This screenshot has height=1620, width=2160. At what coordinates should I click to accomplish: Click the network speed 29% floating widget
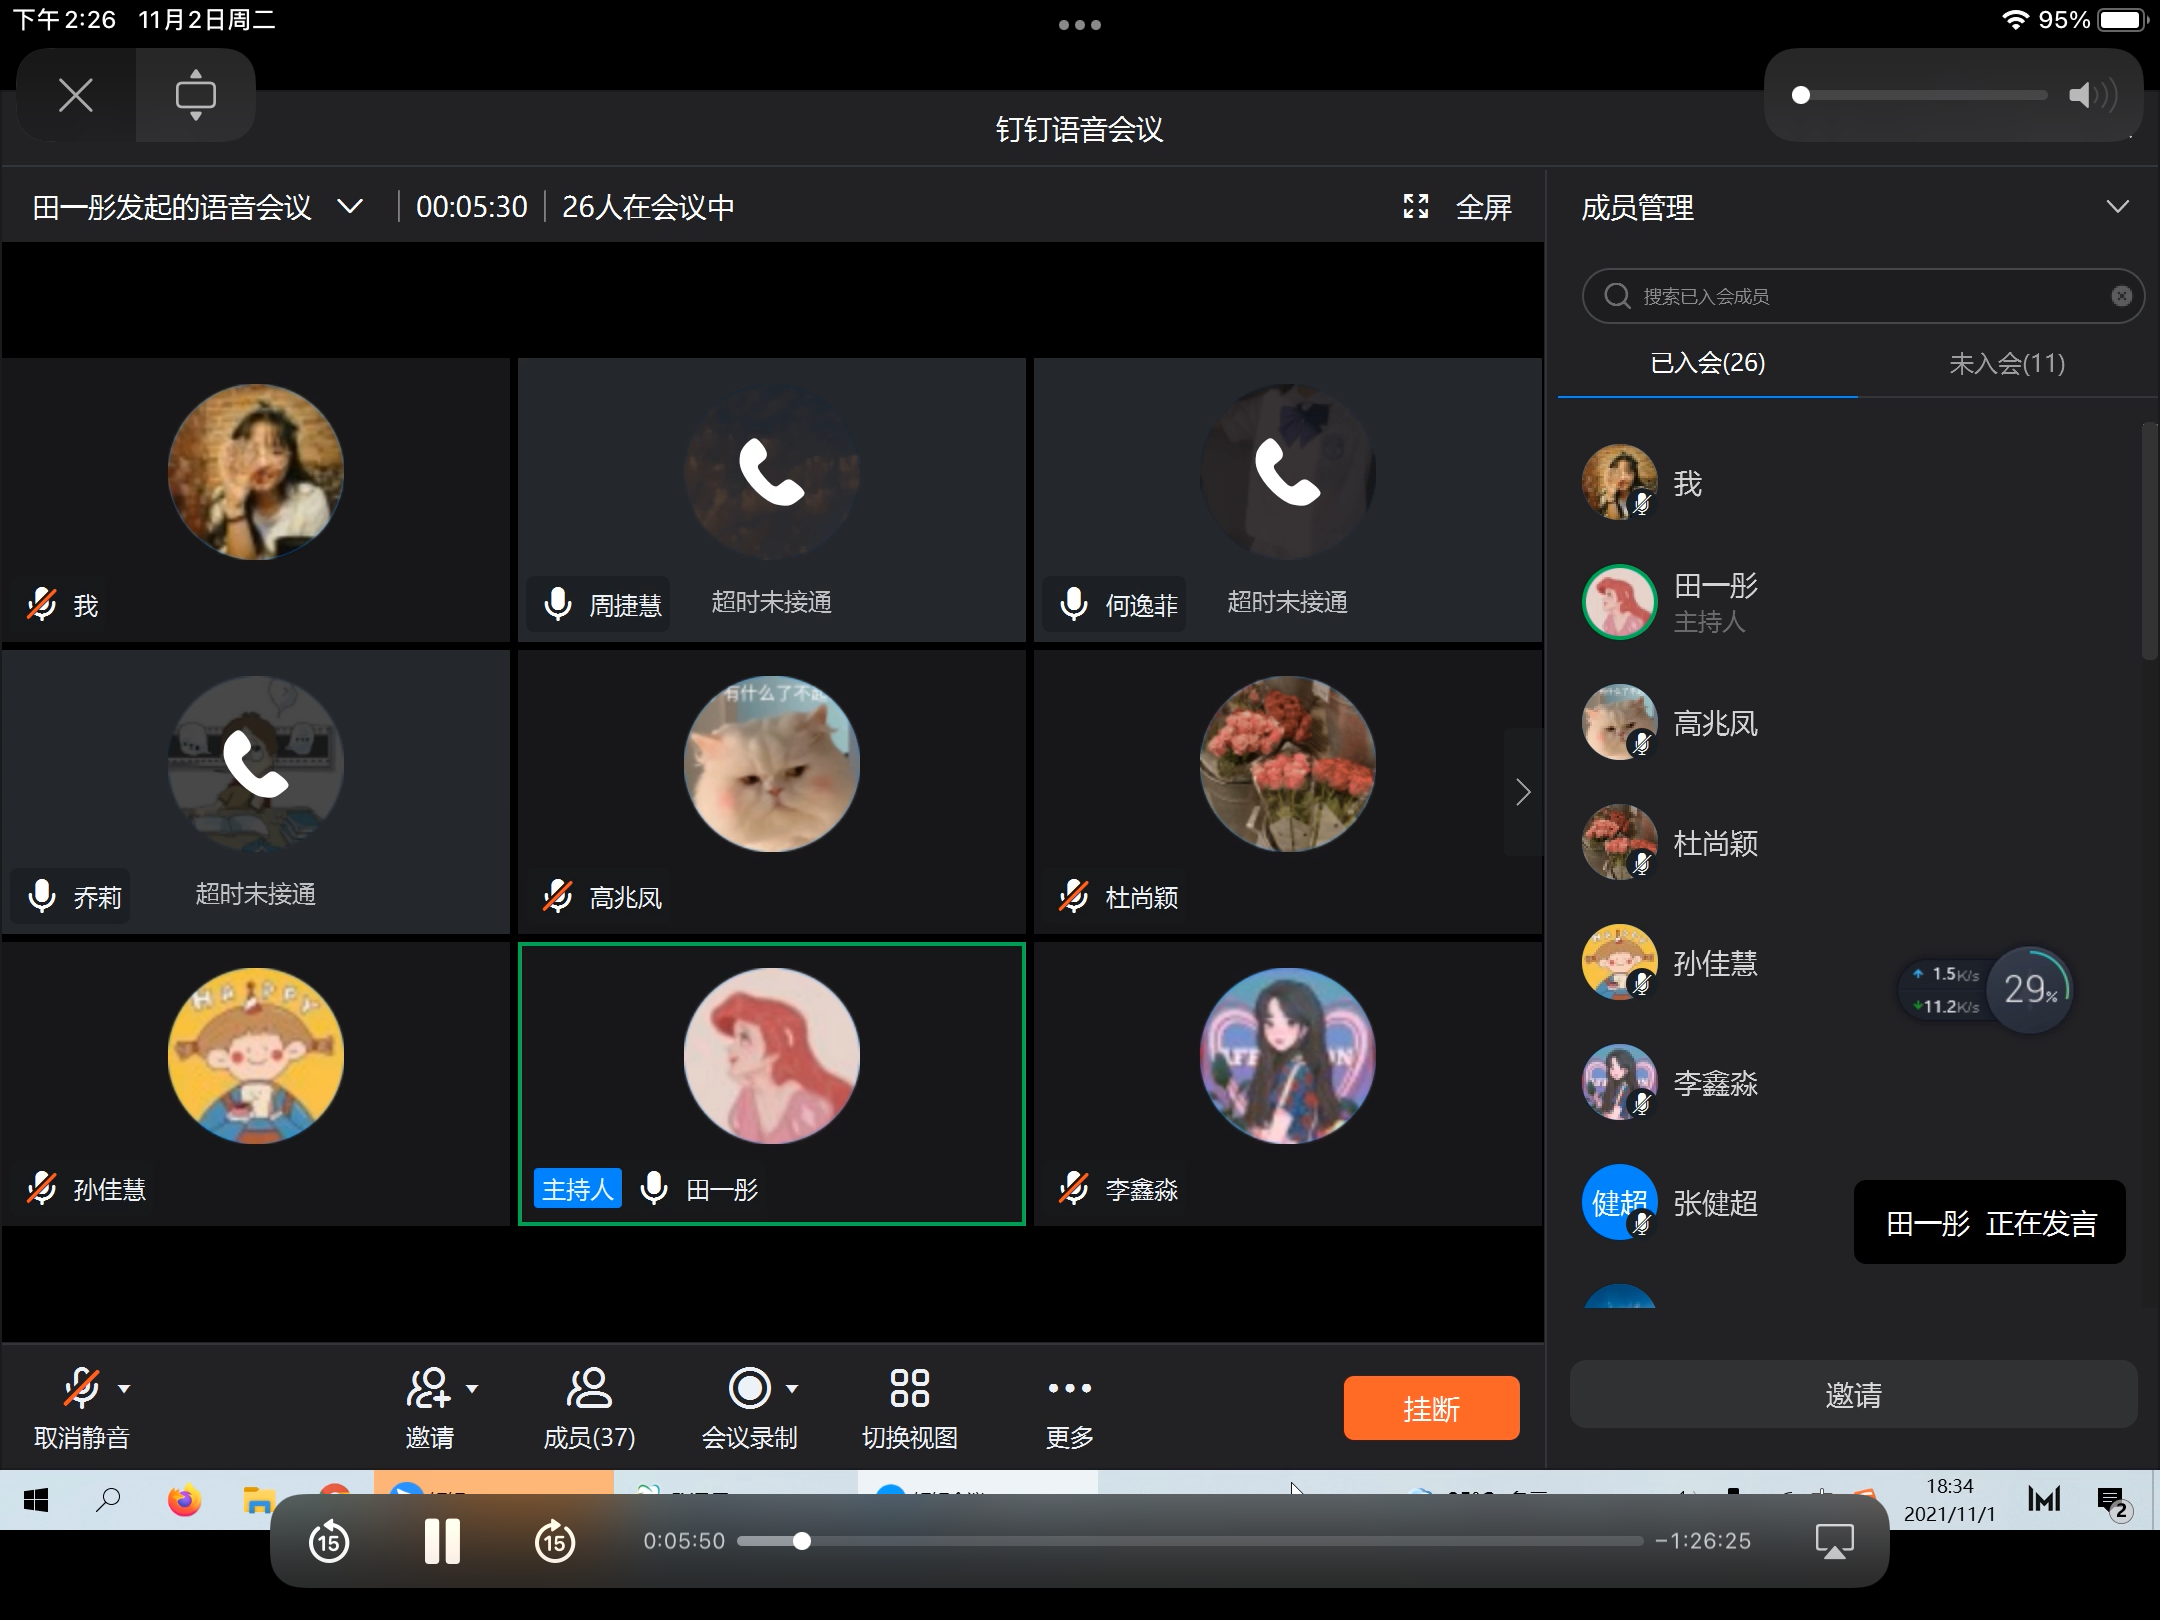coord(1985,990)
